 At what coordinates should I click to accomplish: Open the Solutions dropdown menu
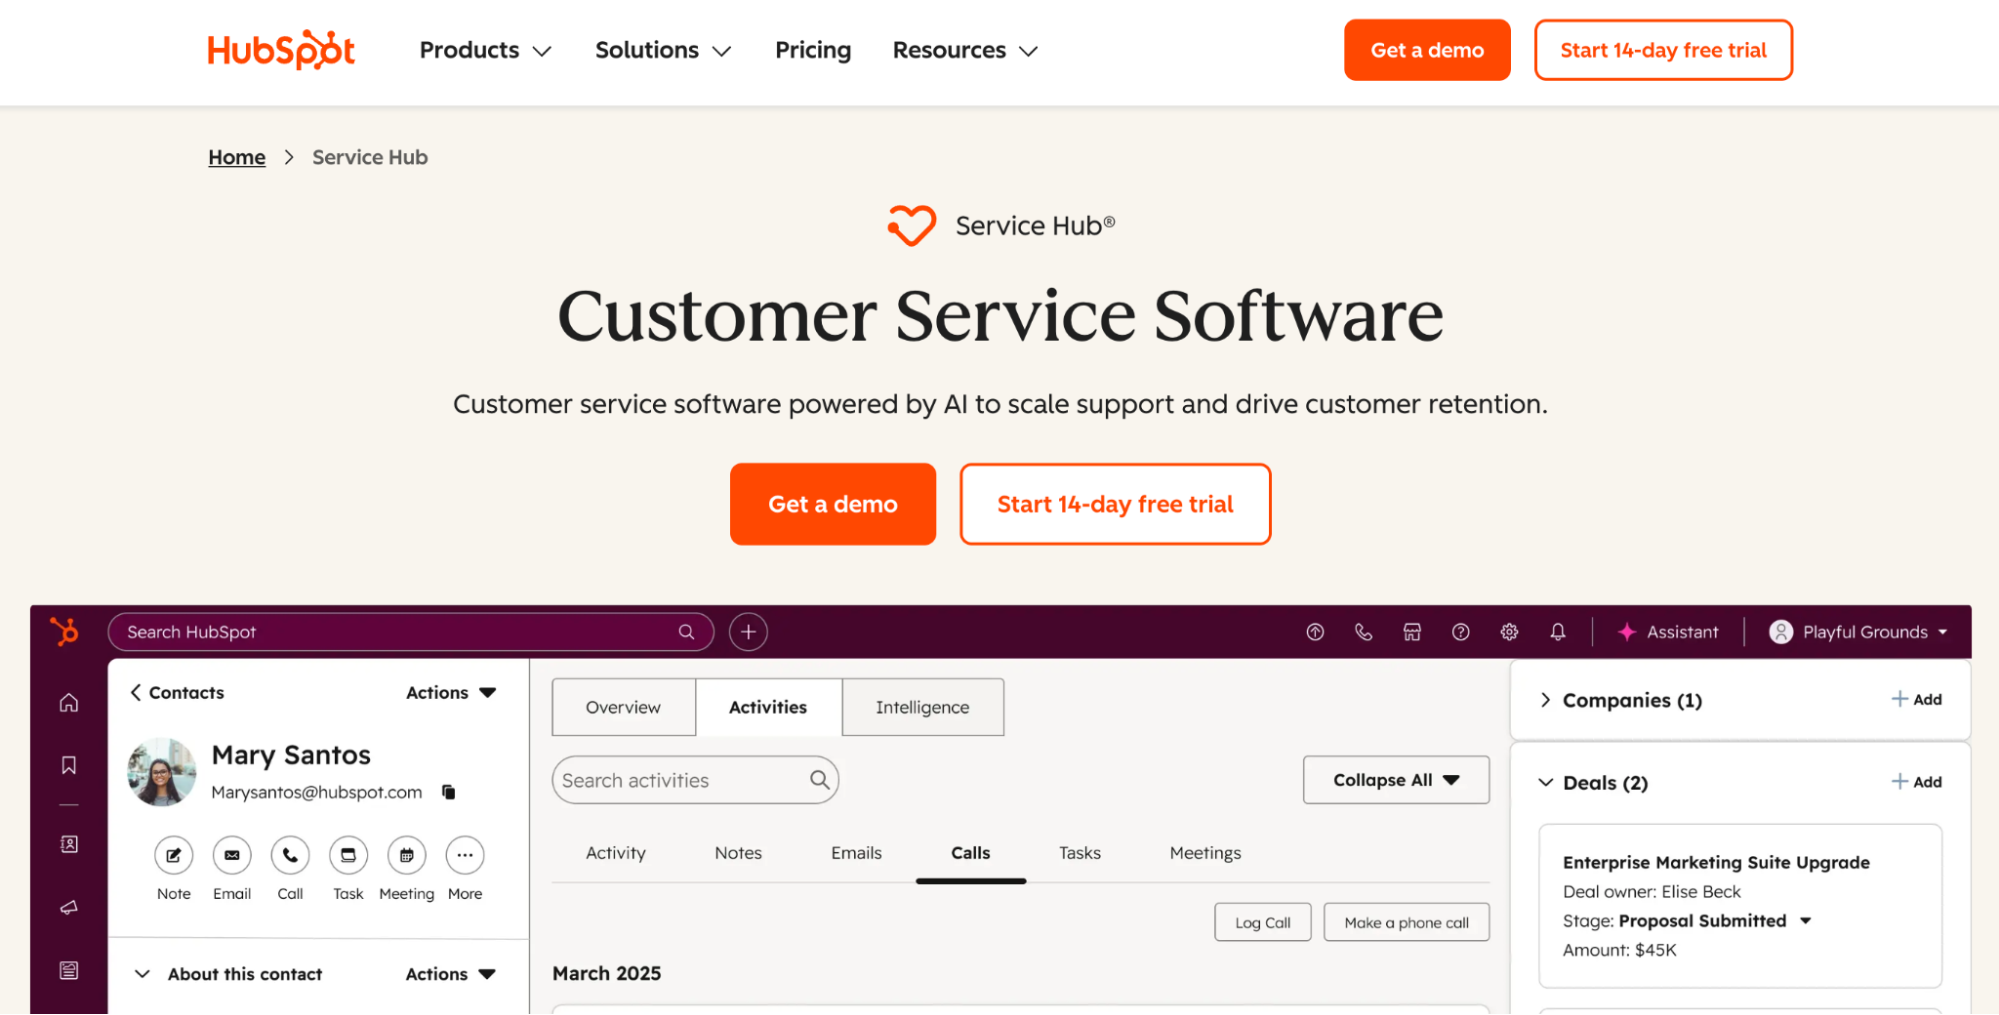click(x=663, y=50)
